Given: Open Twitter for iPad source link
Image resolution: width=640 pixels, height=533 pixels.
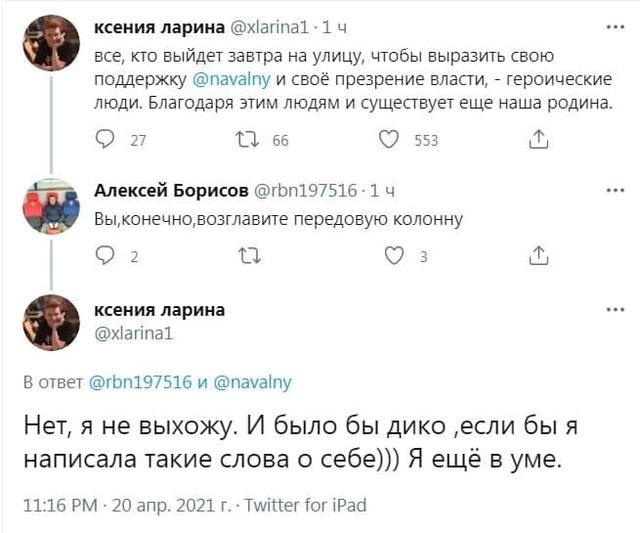Looking at the screenshot, I should pyautogui.click(x=305, y=505).
